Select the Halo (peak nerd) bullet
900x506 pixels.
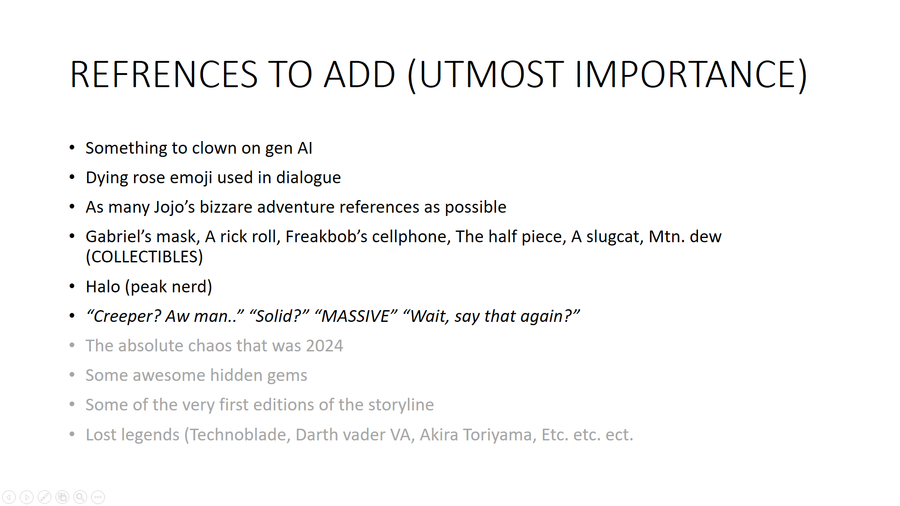[x=149, y=286]
